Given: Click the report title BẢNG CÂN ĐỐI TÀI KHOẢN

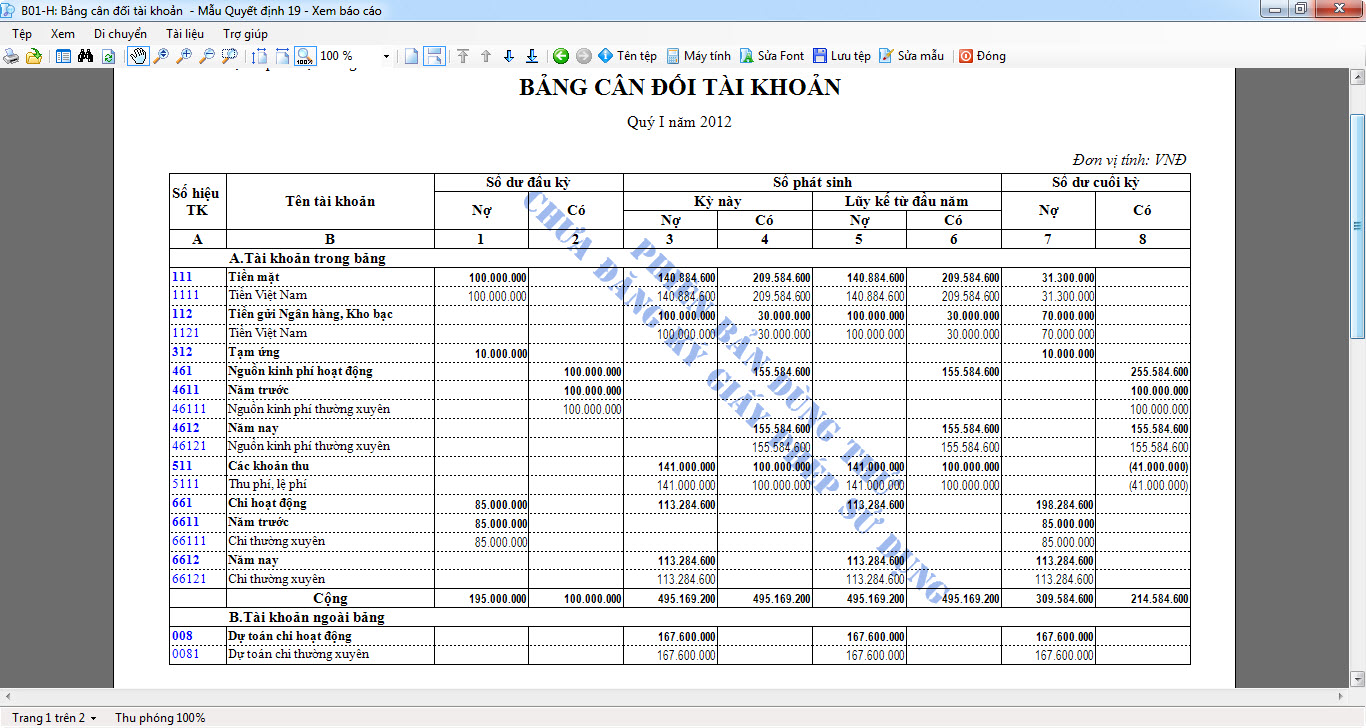Looking at the screenshot, I should (x=680, y=87).
